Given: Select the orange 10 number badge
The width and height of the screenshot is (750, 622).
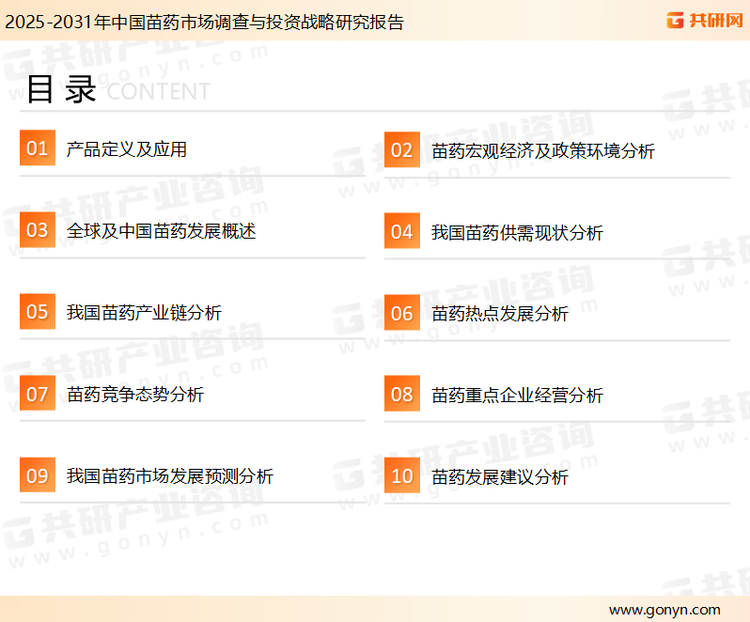Looking at the screenshot, I should tap(402, 476).
